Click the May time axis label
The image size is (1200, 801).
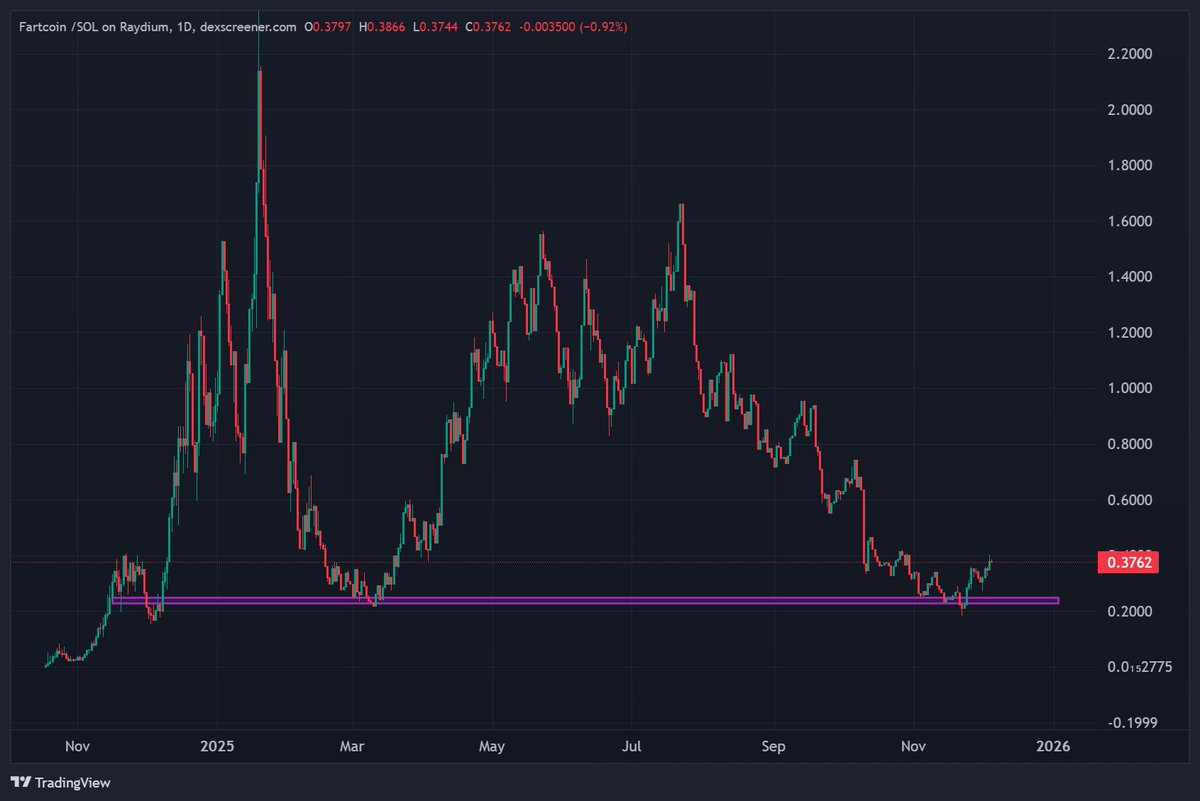pos(492,746)
